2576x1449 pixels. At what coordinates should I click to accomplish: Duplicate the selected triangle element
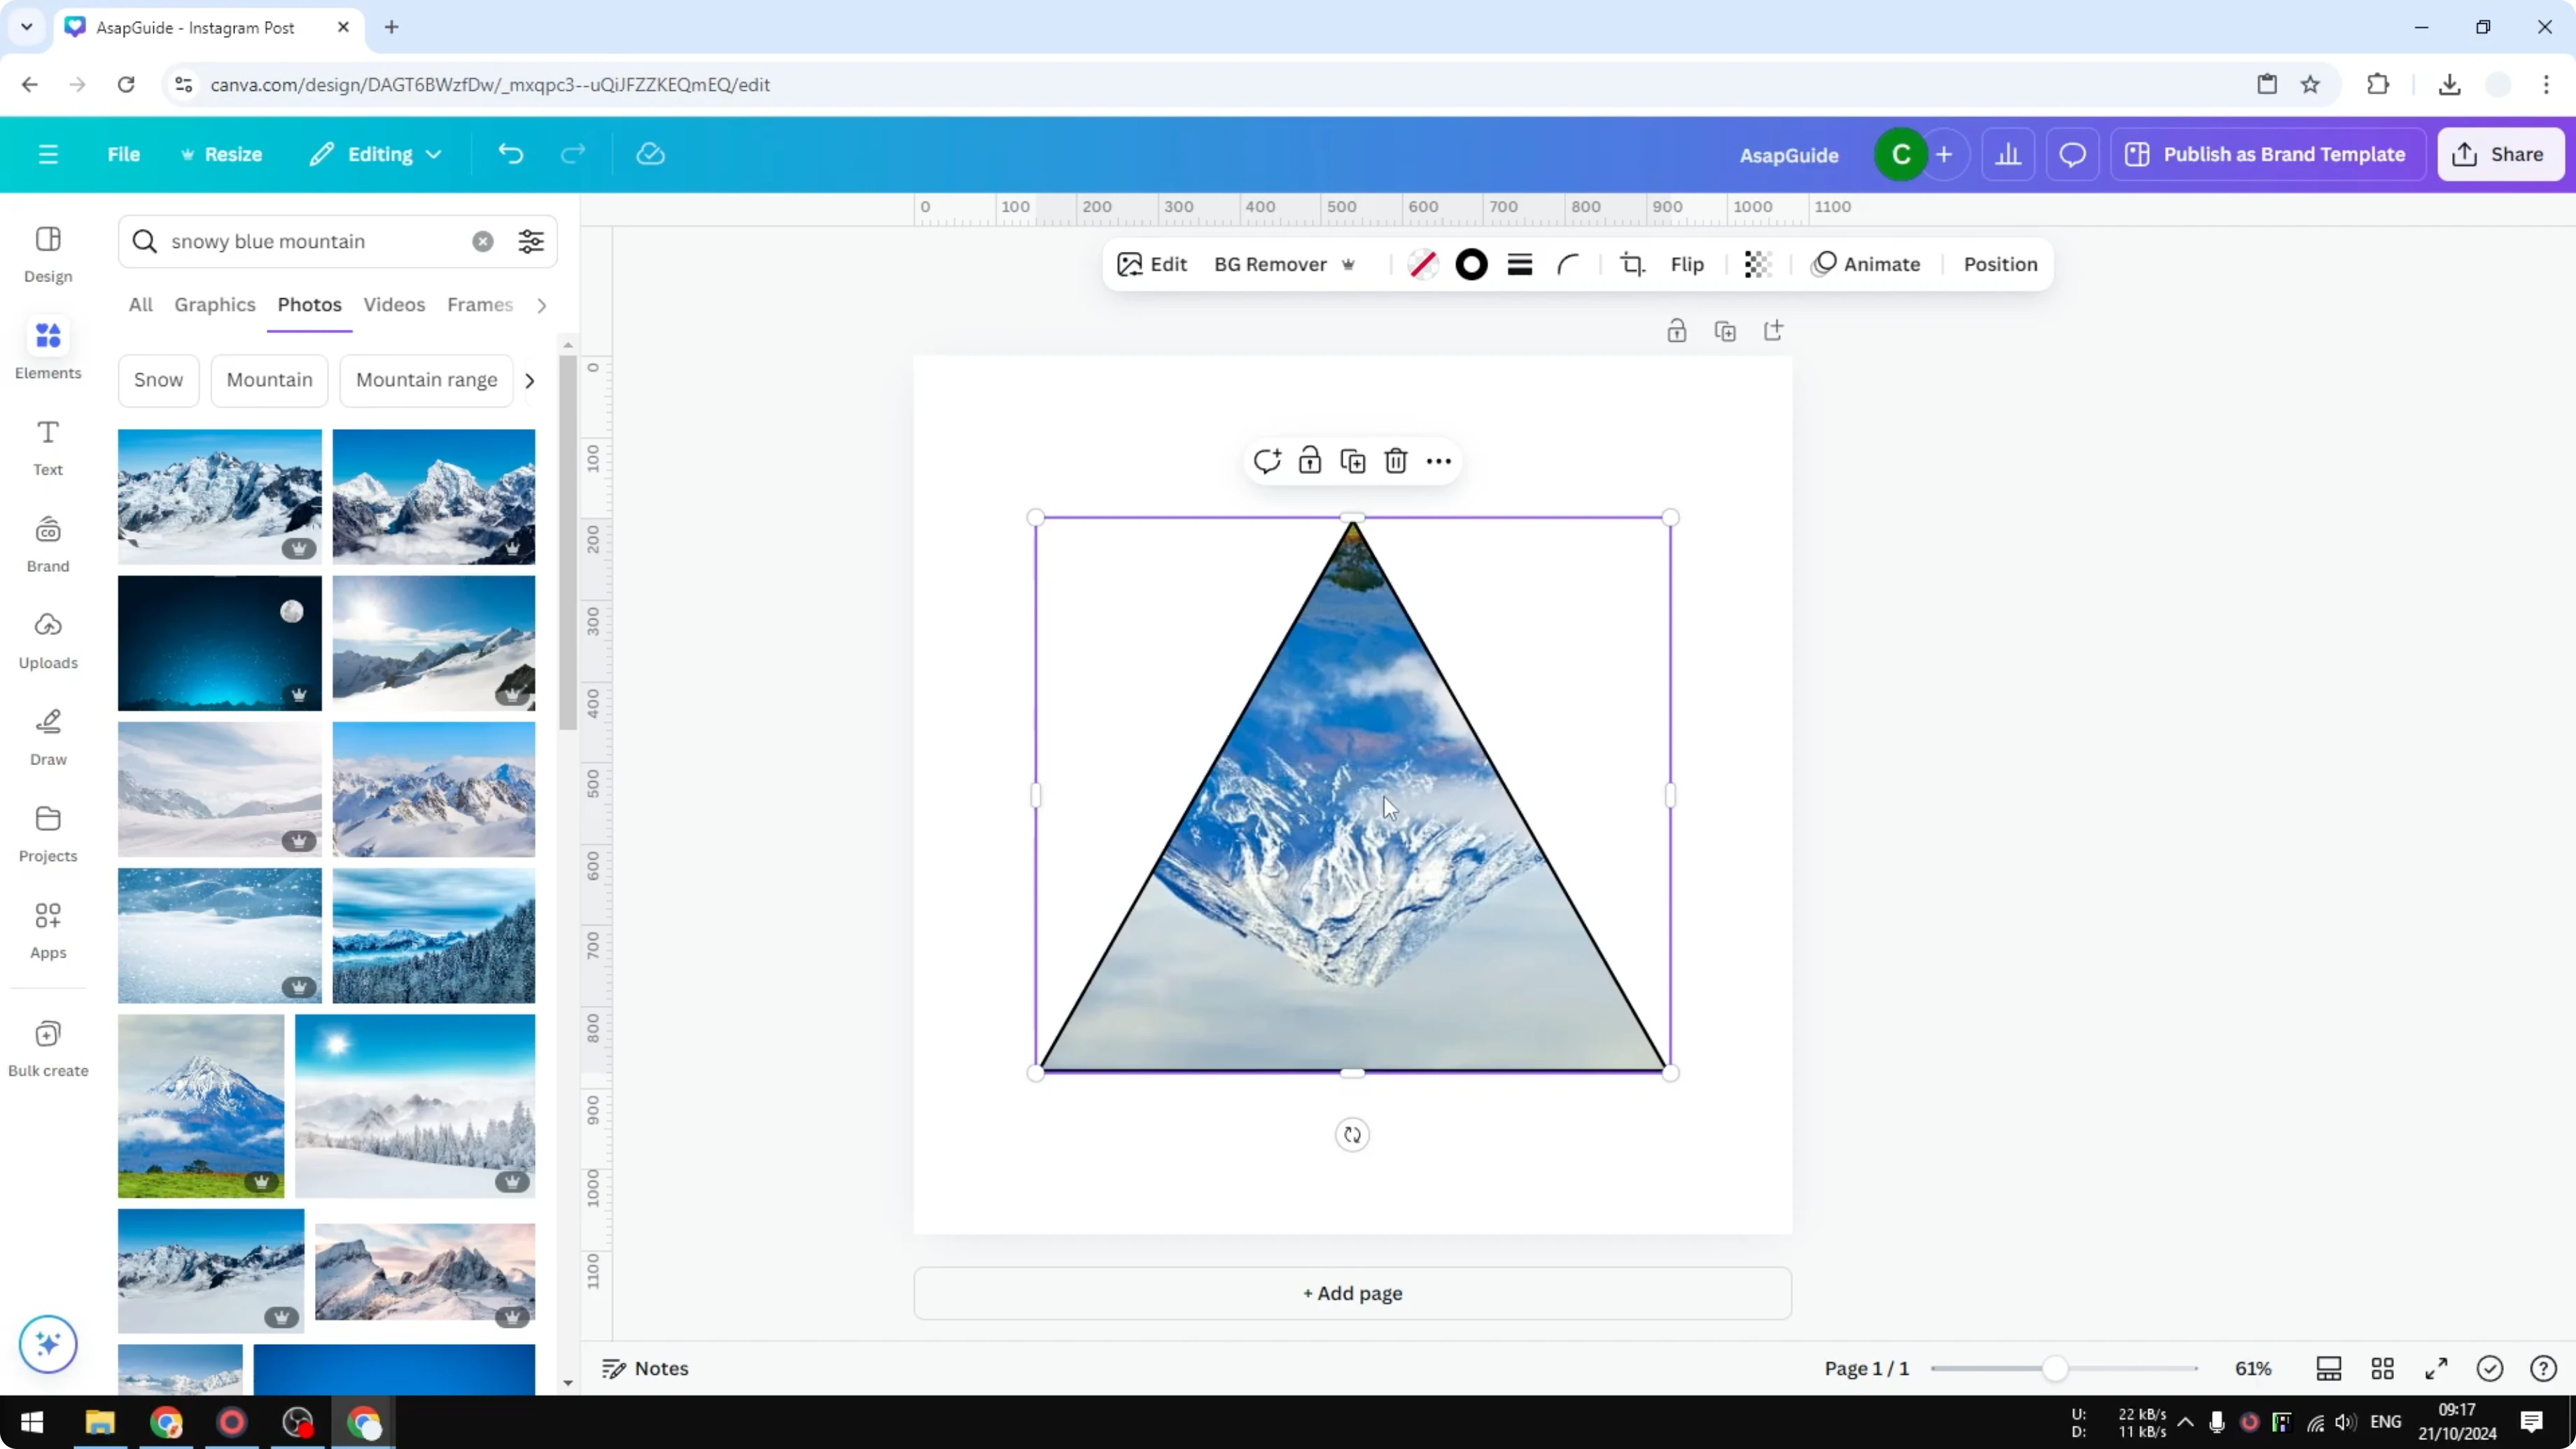[x=1352, y=461]
